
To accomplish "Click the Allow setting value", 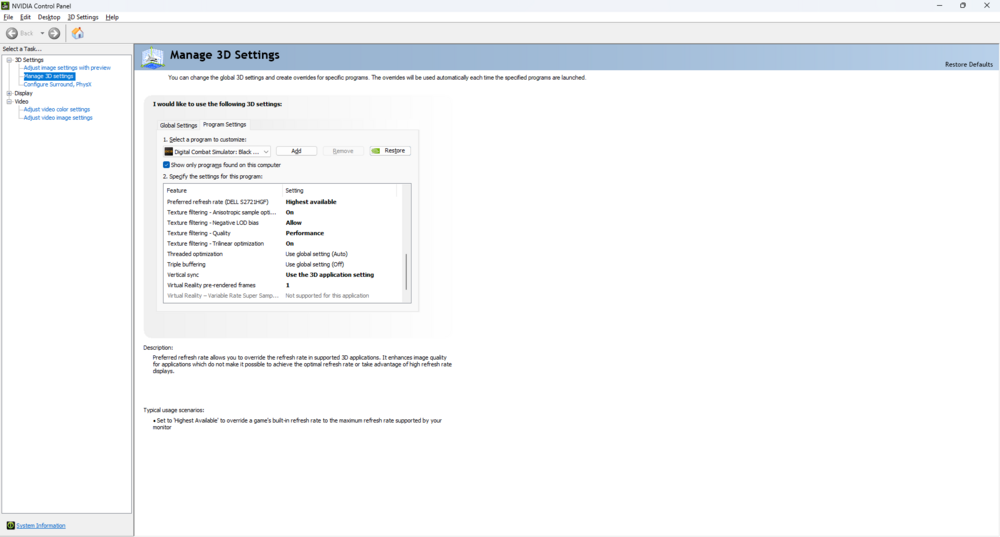I will [x=294, y=223].
